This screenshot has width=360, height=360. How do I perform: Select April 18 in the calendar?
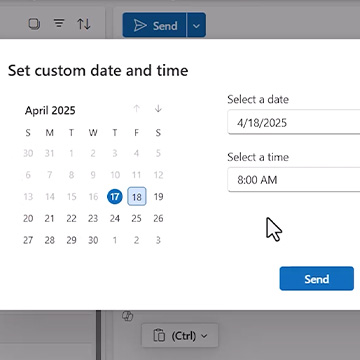pyautogui.click(x=137, y=197)
